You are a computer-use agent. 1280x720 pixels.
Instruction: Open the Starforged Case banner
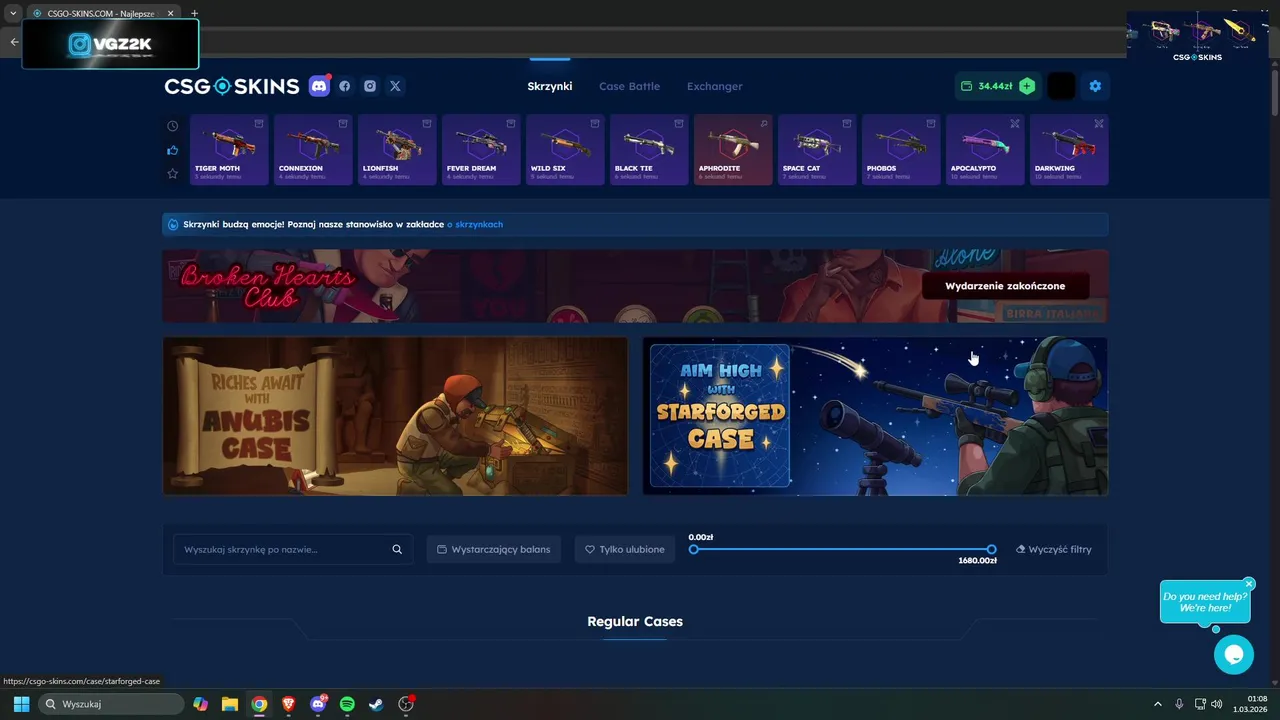(x=875, y=416)
